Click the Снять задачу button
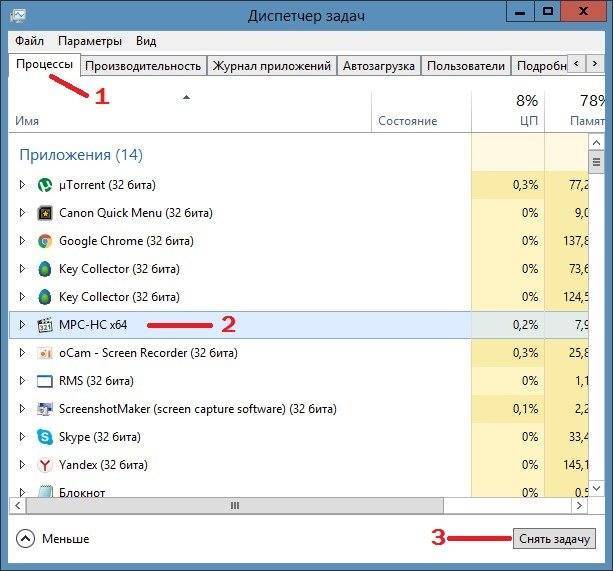 [x=554, y=539]
